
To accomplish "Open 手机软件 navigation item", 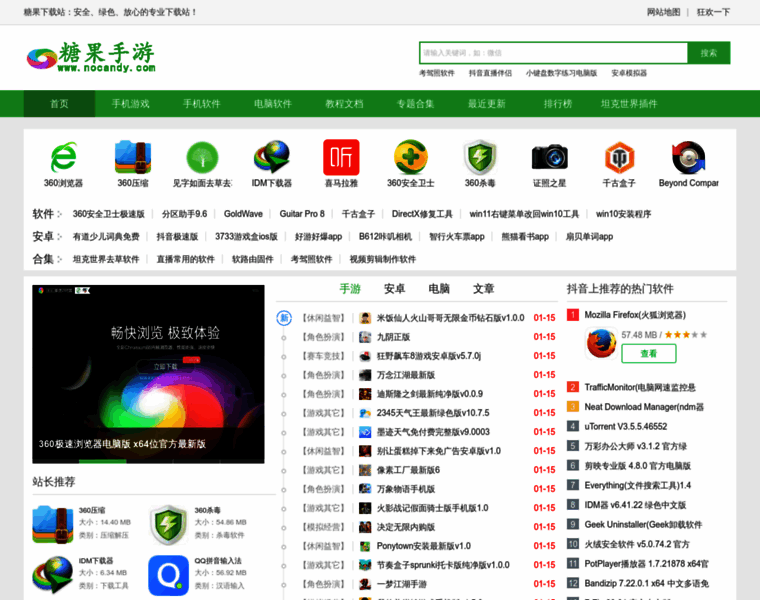I will [202, 103].
